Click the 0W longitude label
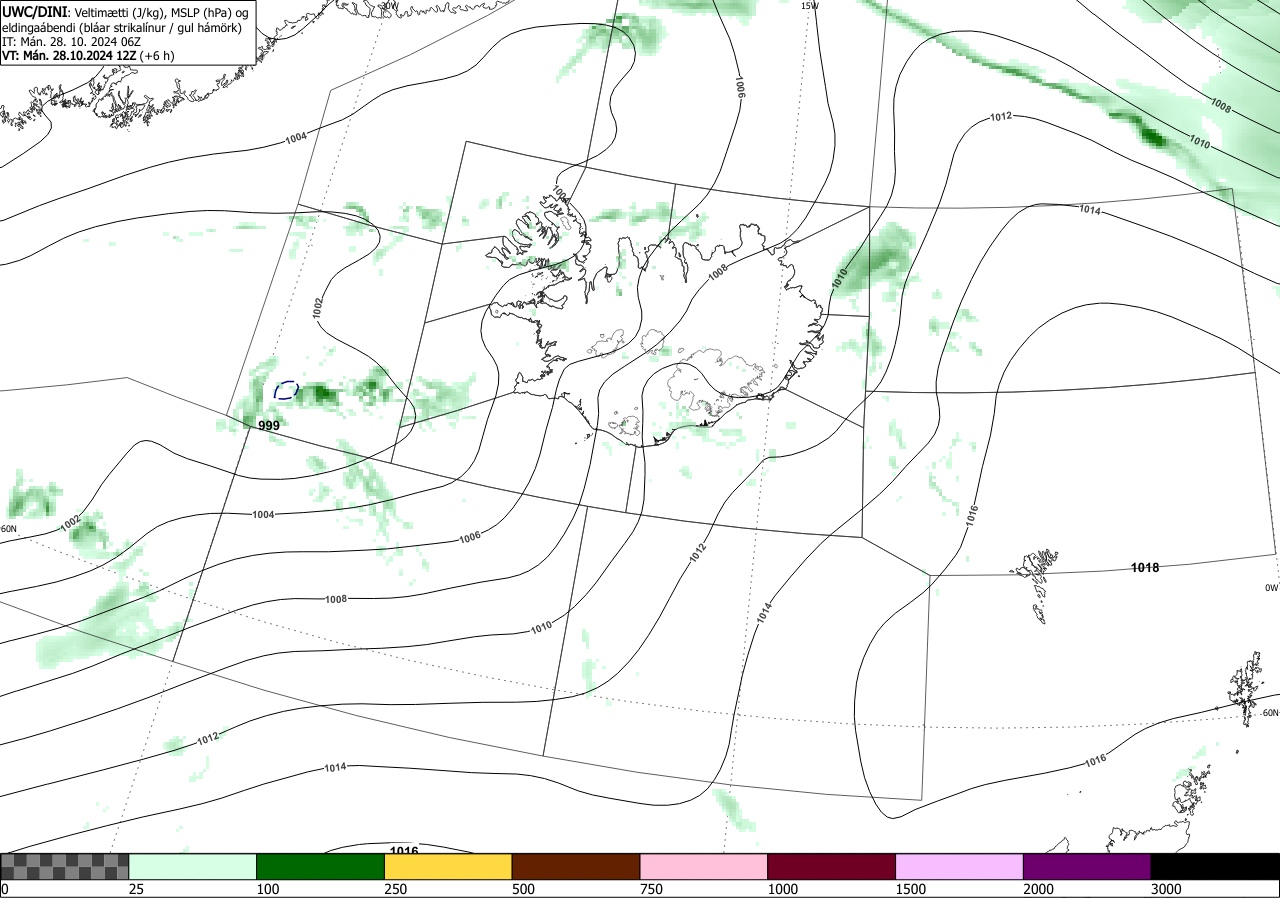This screenshot has height=898, width=1280. (1271, 588)
